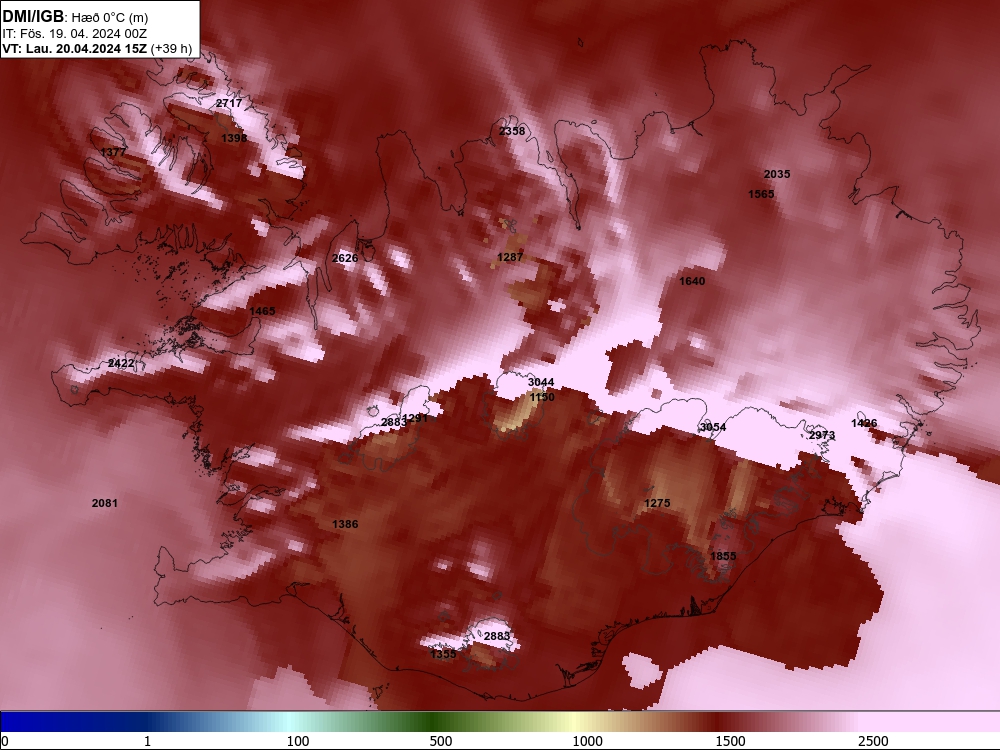The image size is (1000, 750).
Task: Select the 1640 height label
Action: [692, 281]
